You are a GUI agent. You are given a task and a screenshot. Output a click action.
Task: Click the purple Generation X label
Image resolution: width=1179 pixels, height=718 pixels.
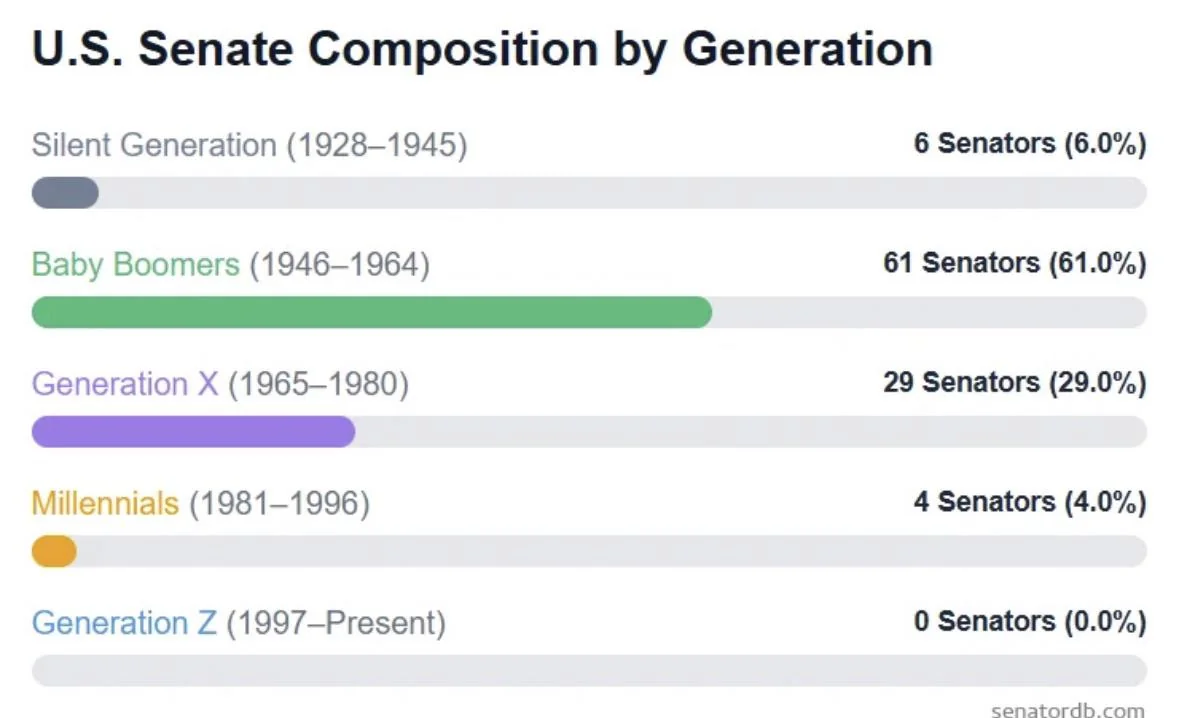click(x=125, y=384)
